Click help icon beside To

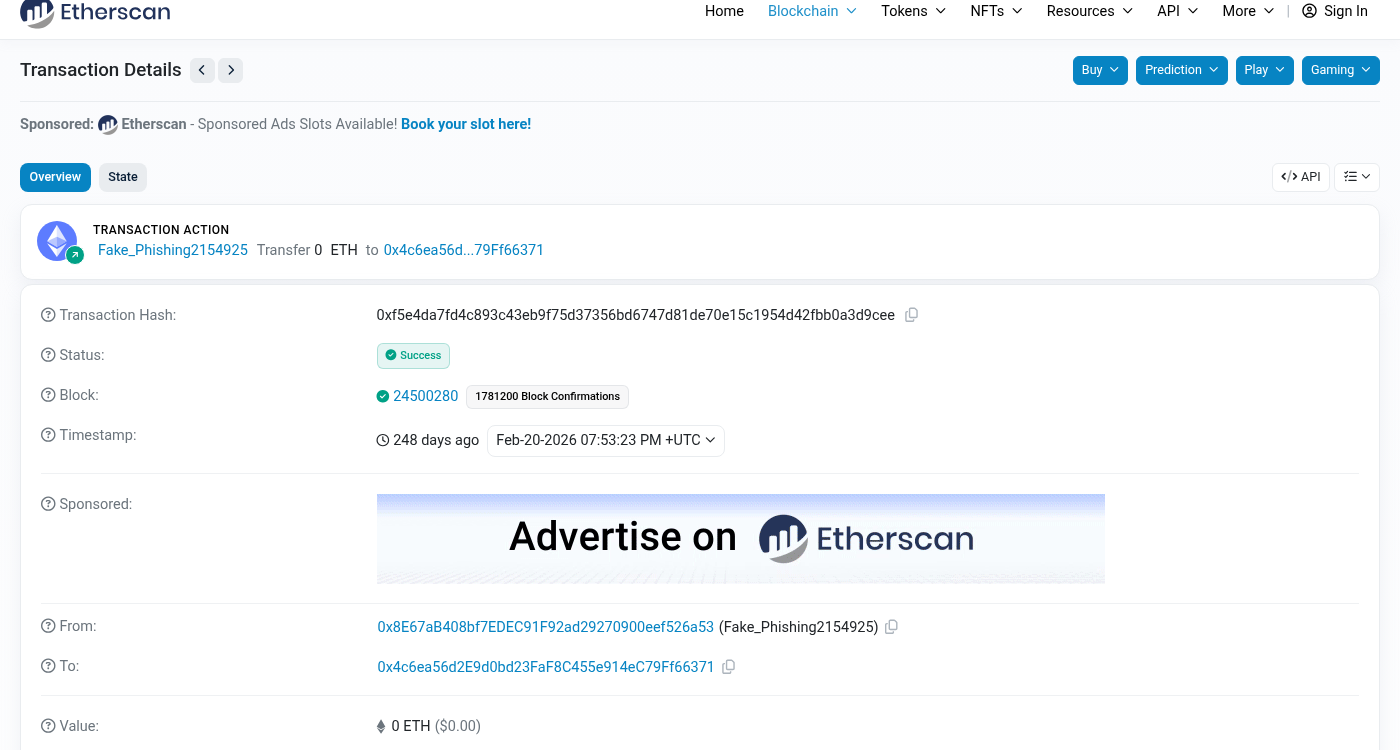tap(48, 666)
